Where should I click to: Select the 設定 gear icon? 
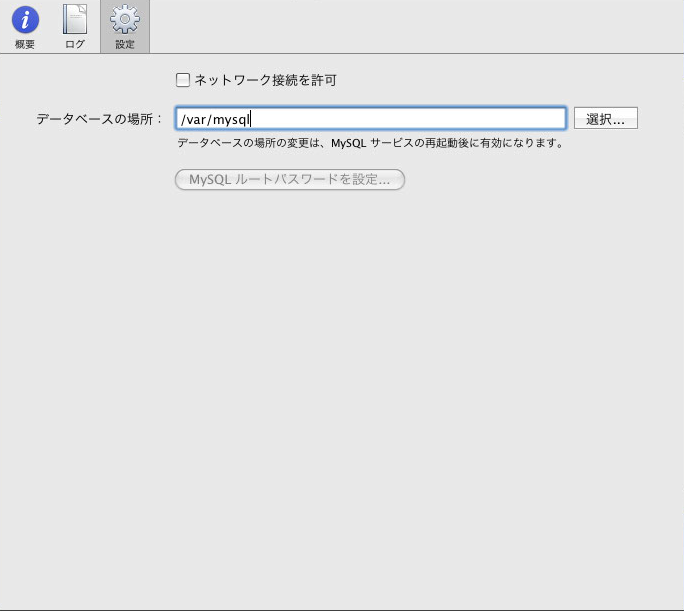125,19
